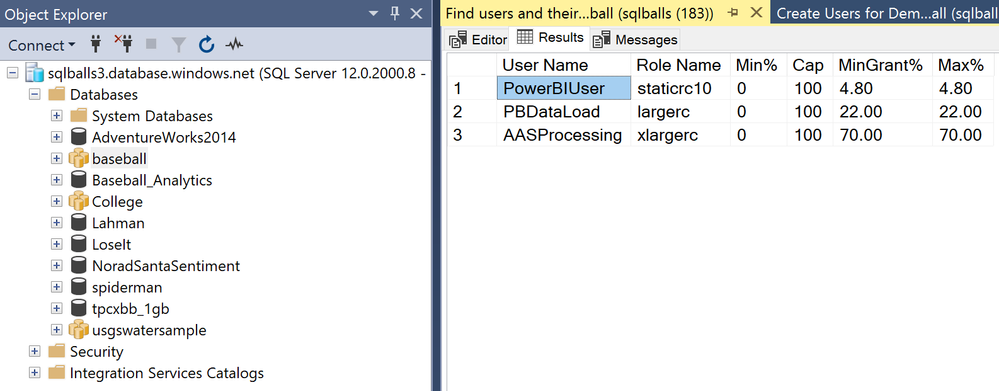Open the Connect dropdown menu

[41, 45]
